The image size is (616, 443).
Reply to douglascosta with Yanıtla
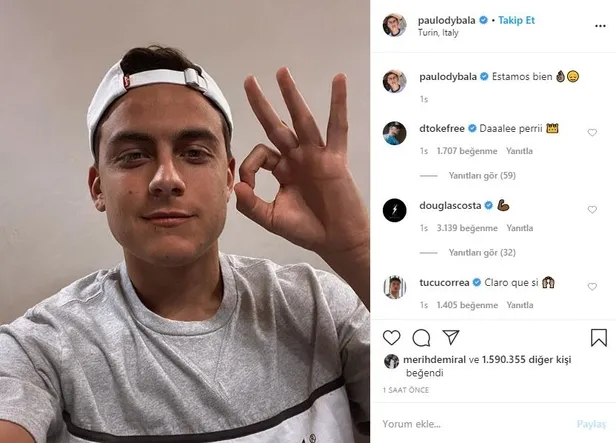click(519, 228)
